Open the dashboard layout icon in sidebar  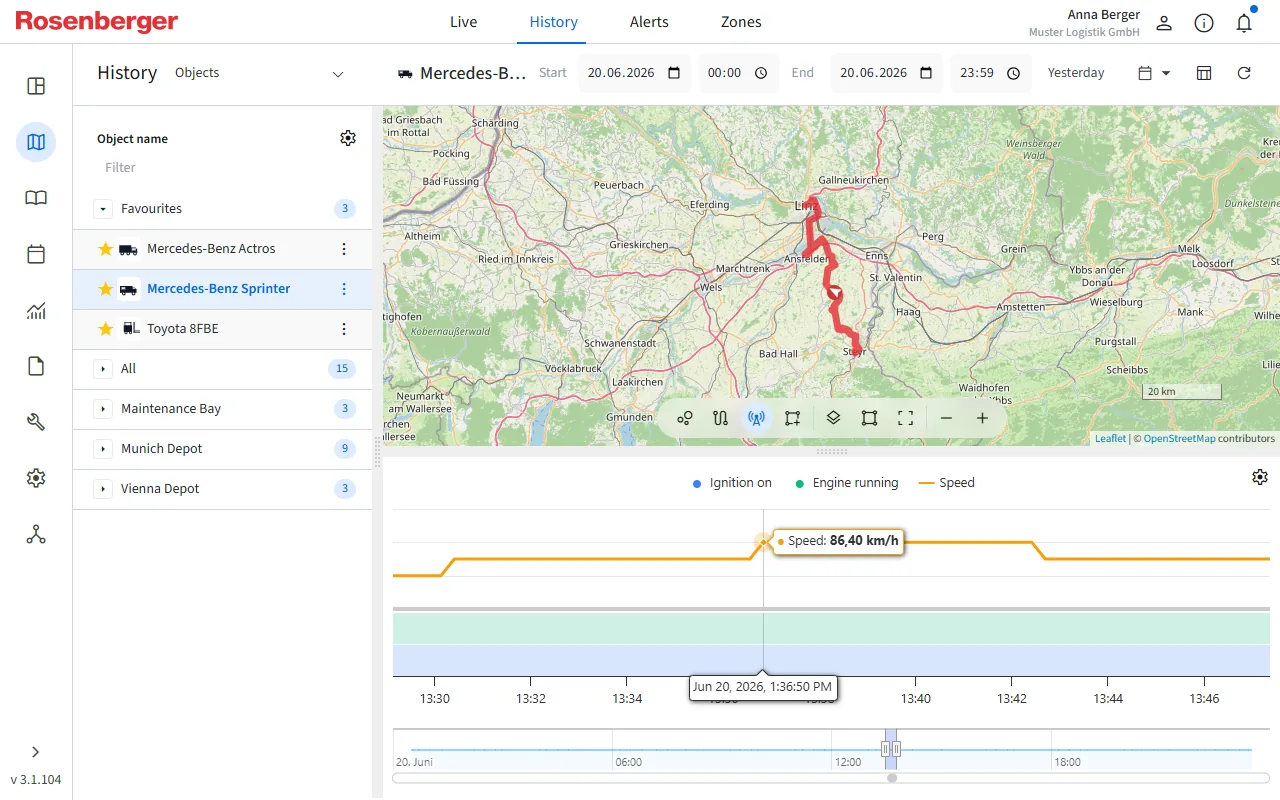pos(36,86)
